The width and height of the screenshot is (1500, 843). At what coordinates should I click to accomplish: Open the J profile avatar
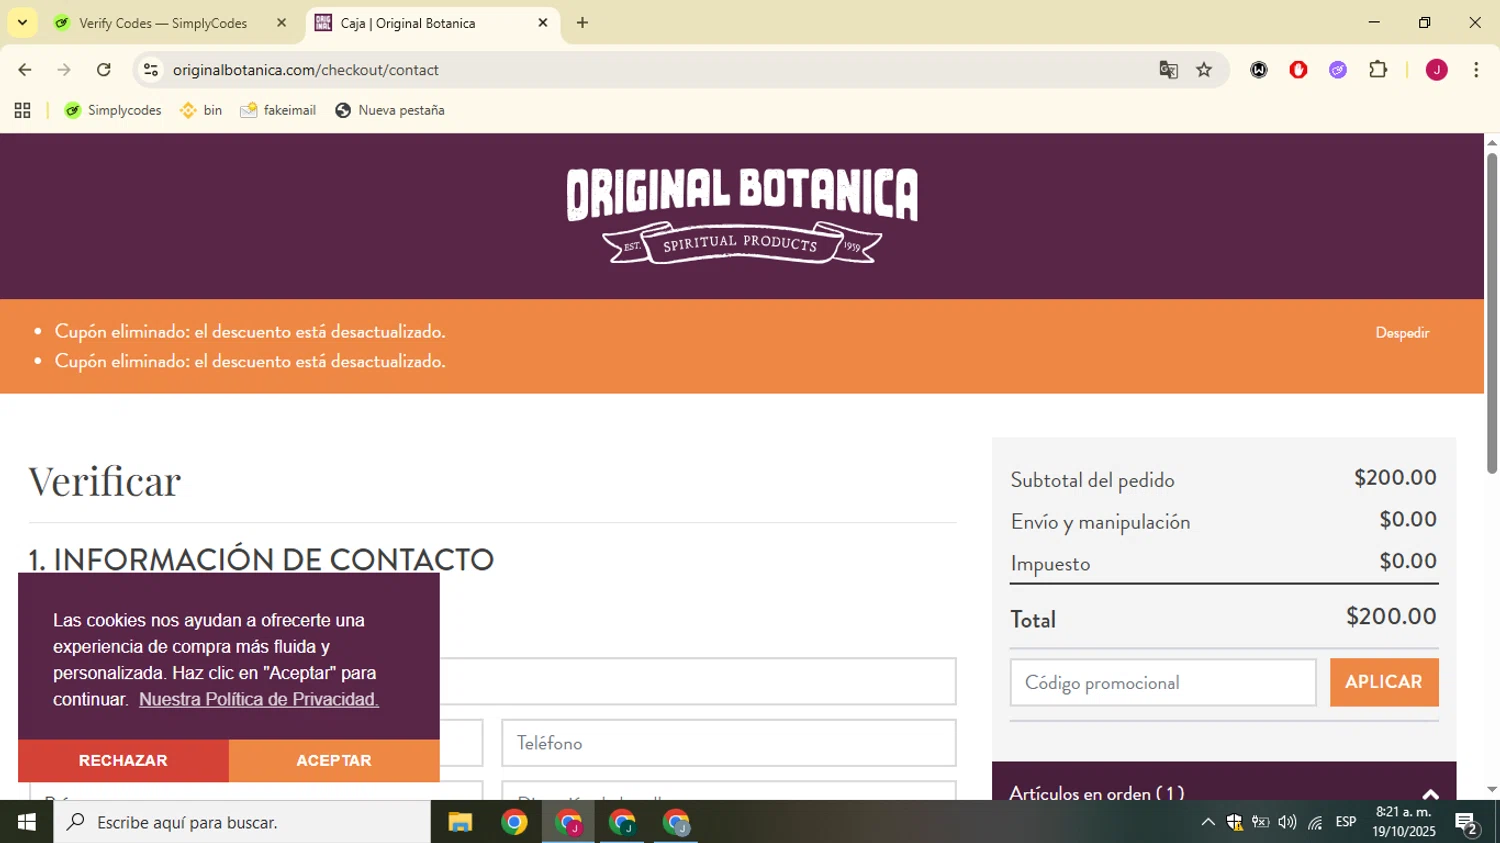1437,70
